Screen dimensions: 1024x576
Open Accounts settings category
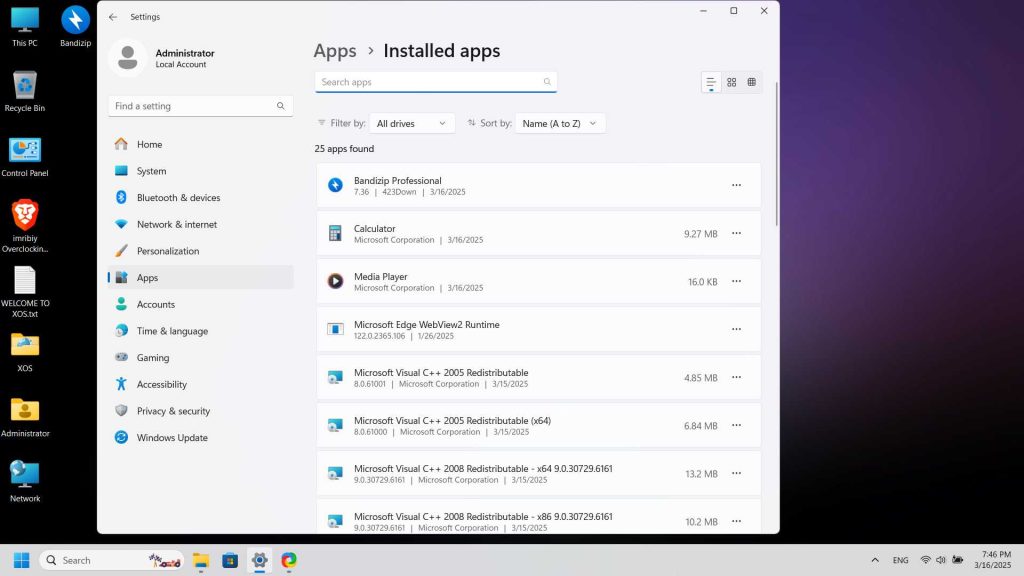200,304
